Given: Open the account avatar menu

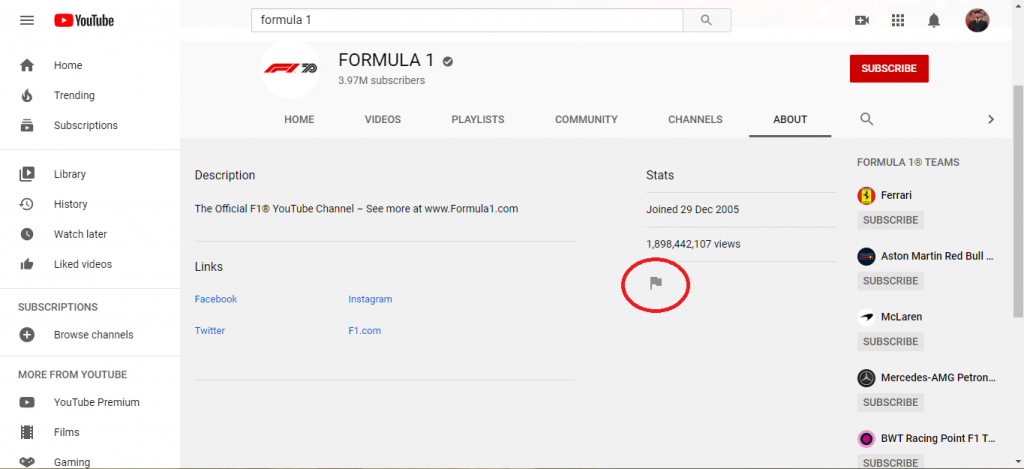Looking at the screenshot, I should tap(977, 20).
